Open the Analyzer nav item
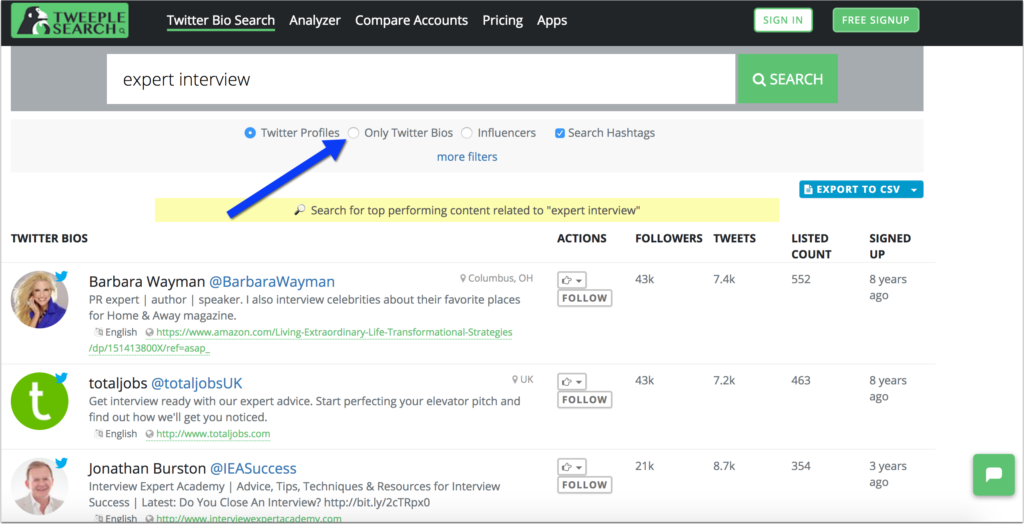 [315, 20]
